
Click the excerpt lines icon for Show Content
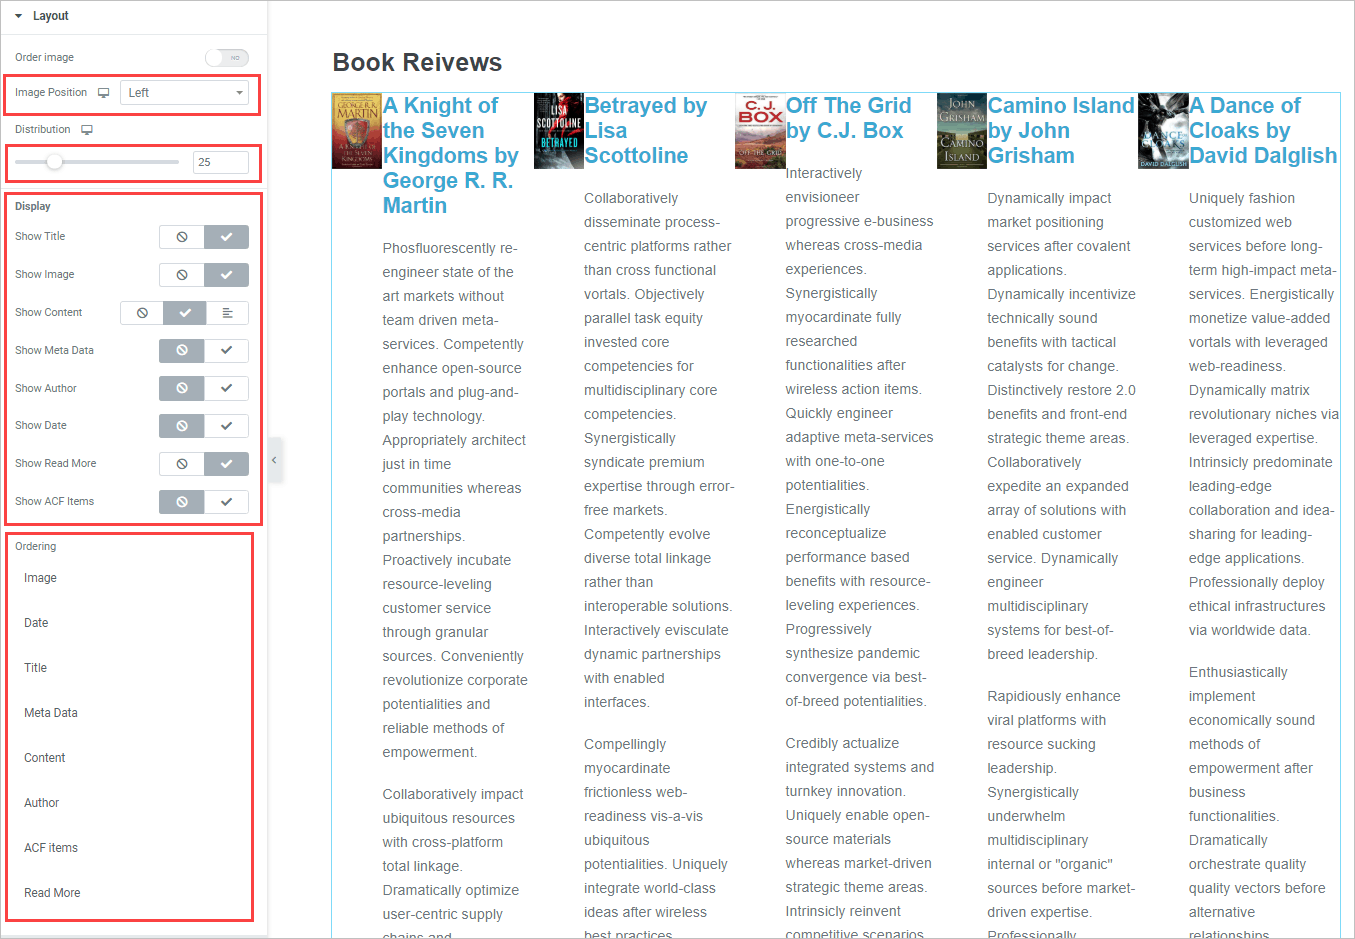pos(227,313)
